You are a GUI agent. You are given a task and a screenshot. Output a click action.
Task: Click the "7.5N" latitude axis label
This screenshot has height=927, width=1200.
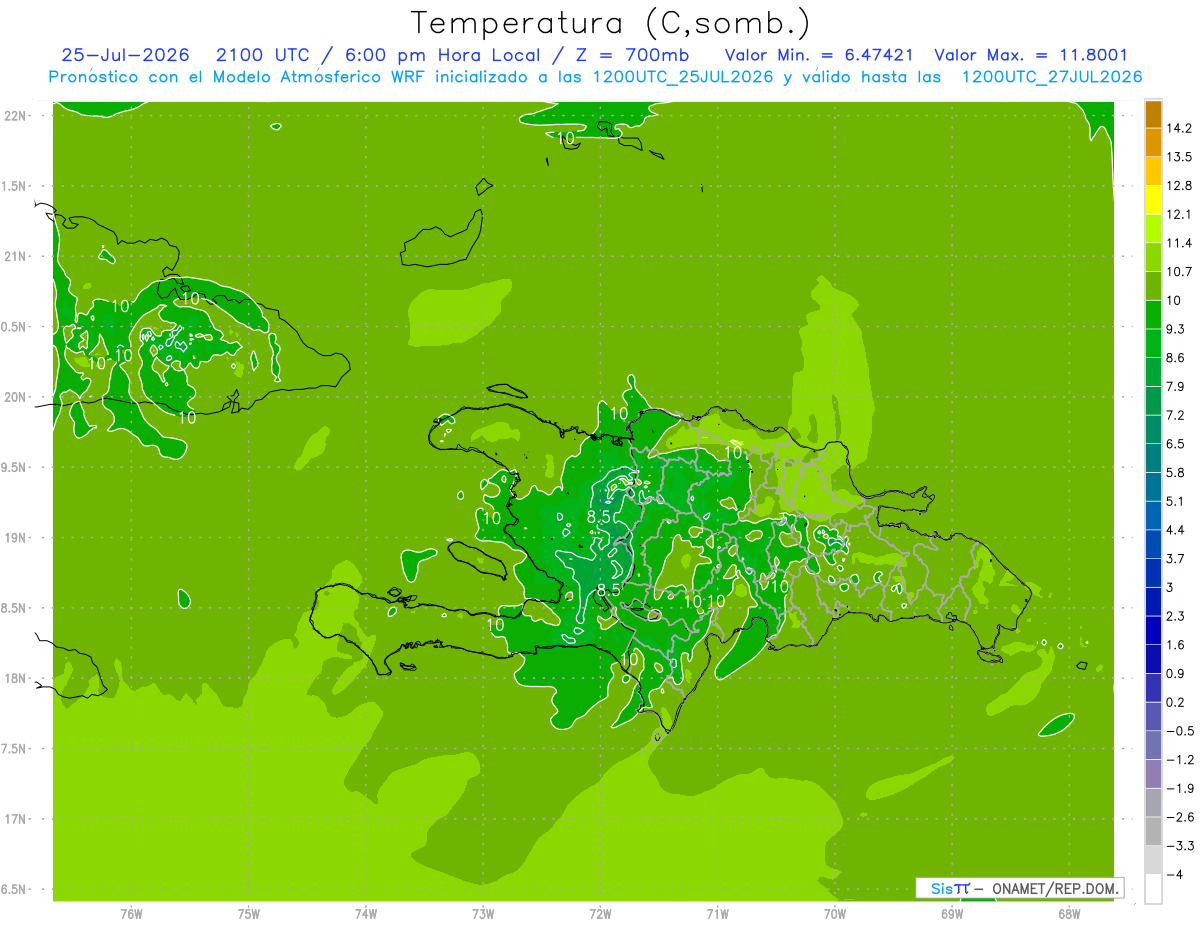(14, 749)
